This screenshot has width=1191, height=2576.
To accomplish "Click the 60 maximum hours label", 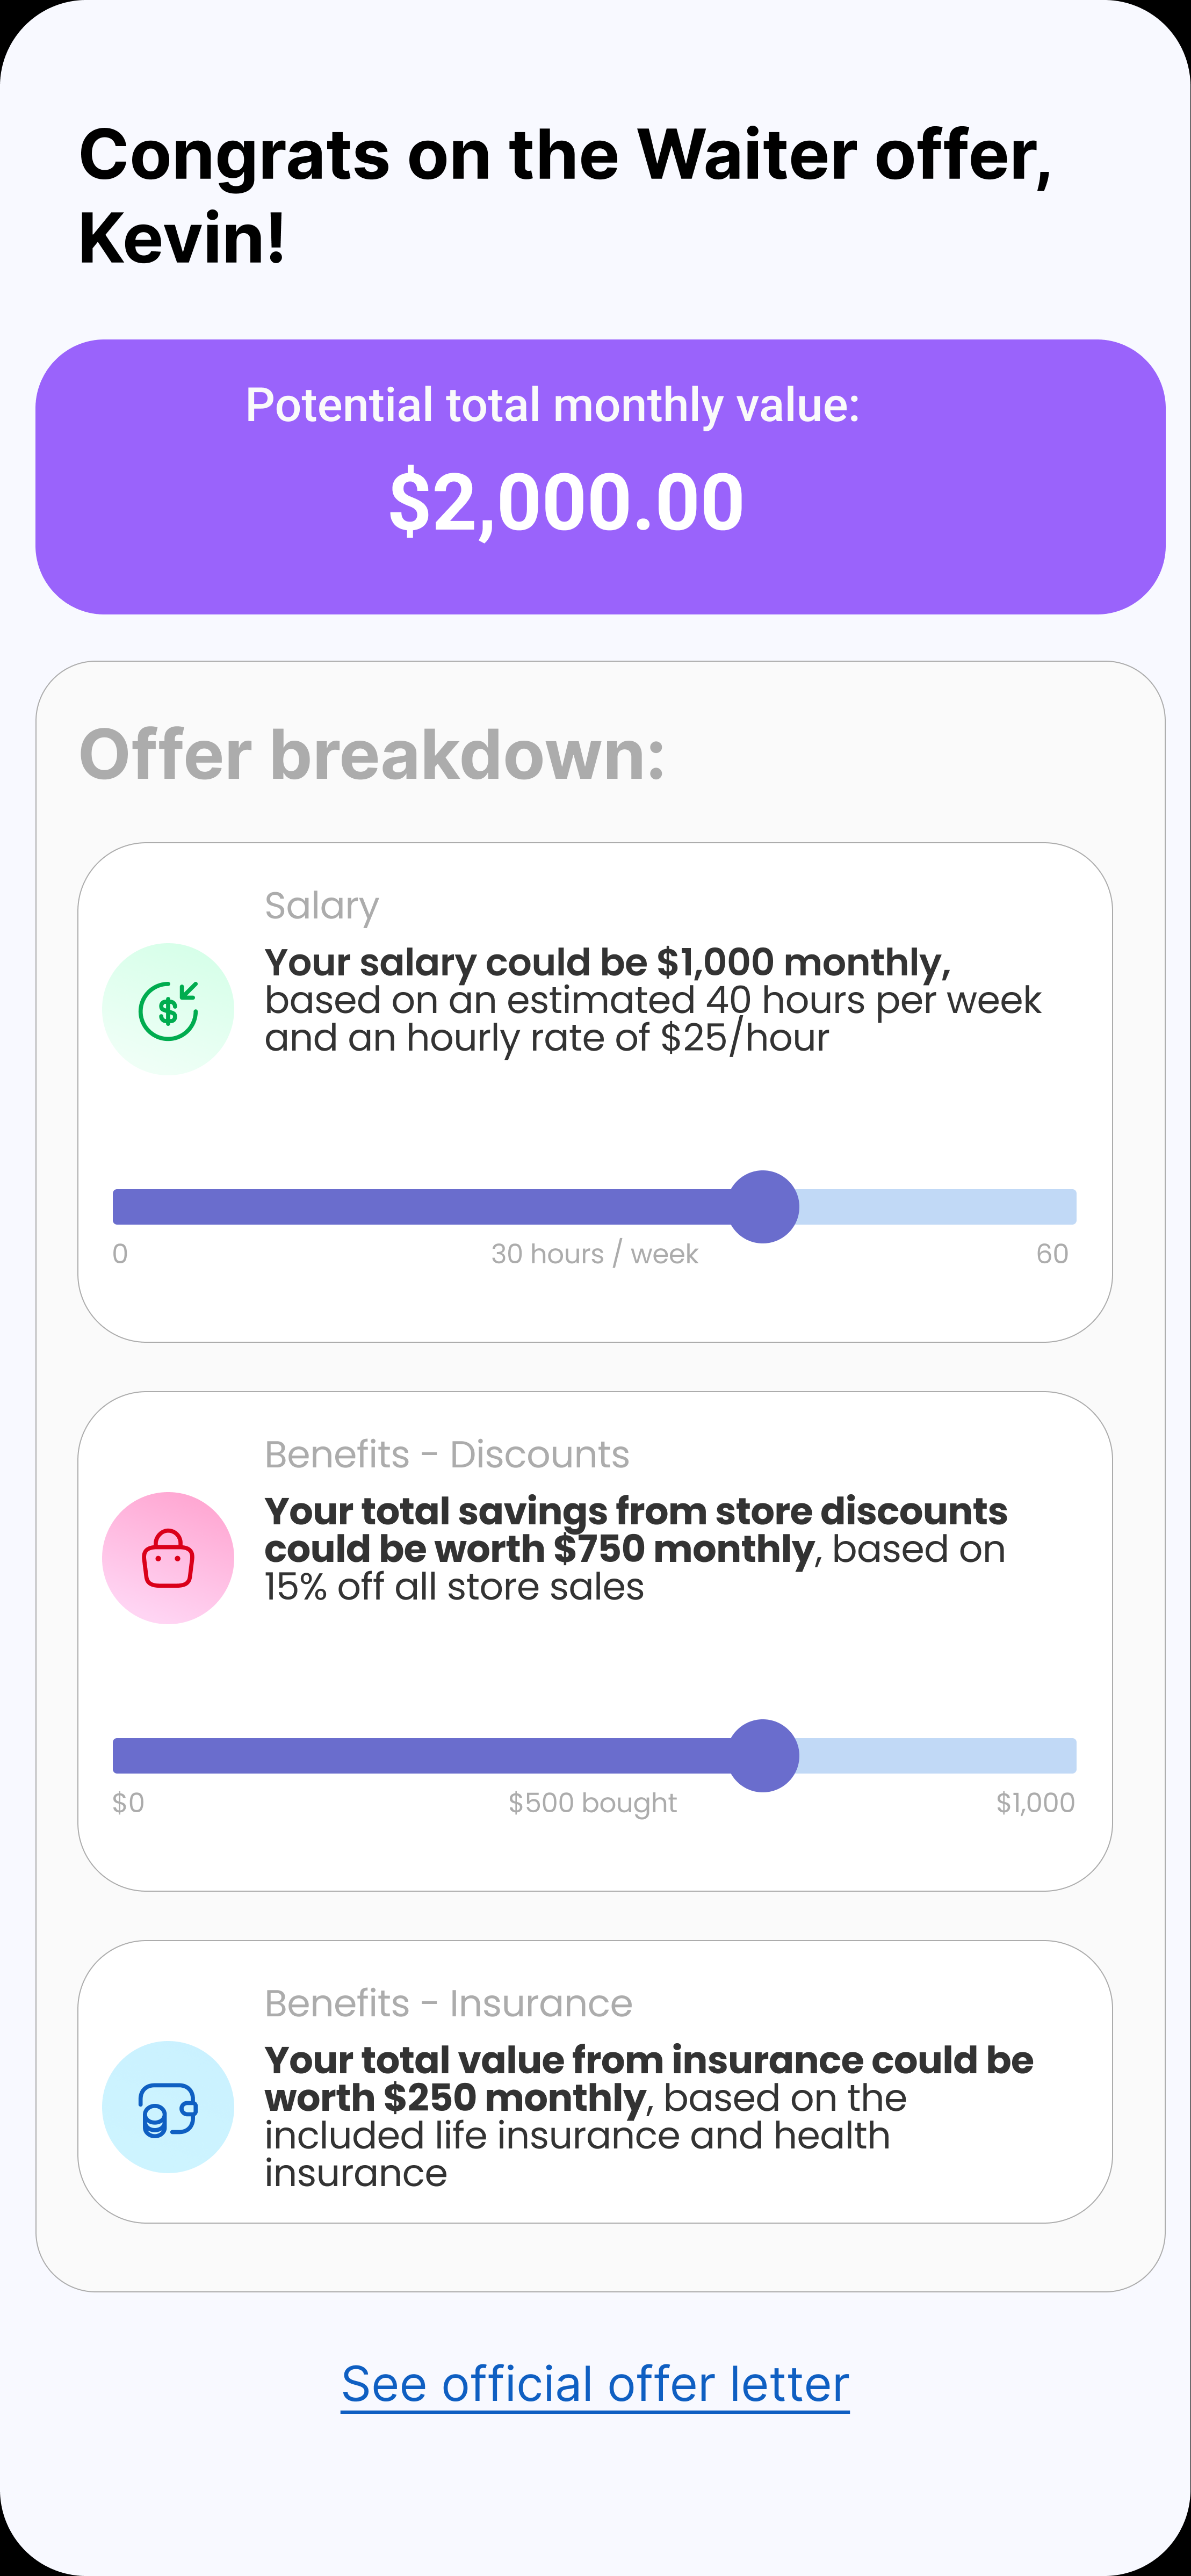I will 1052,1254.
